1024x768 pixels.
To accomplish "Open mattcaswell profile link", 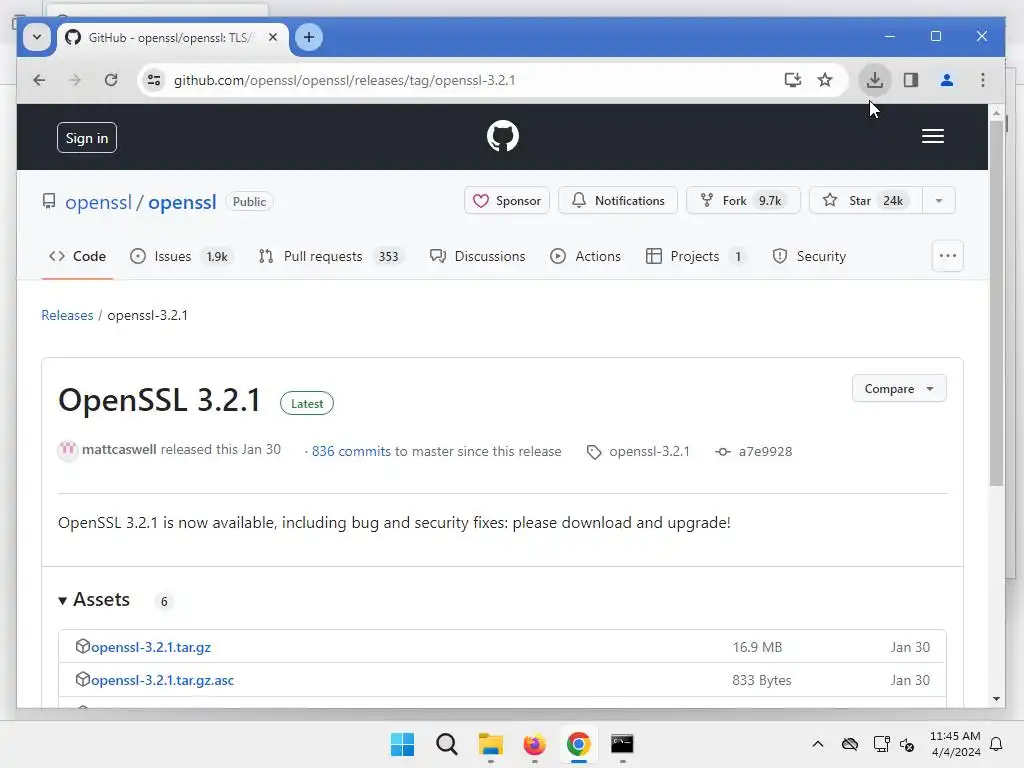I will pos(119,450).
